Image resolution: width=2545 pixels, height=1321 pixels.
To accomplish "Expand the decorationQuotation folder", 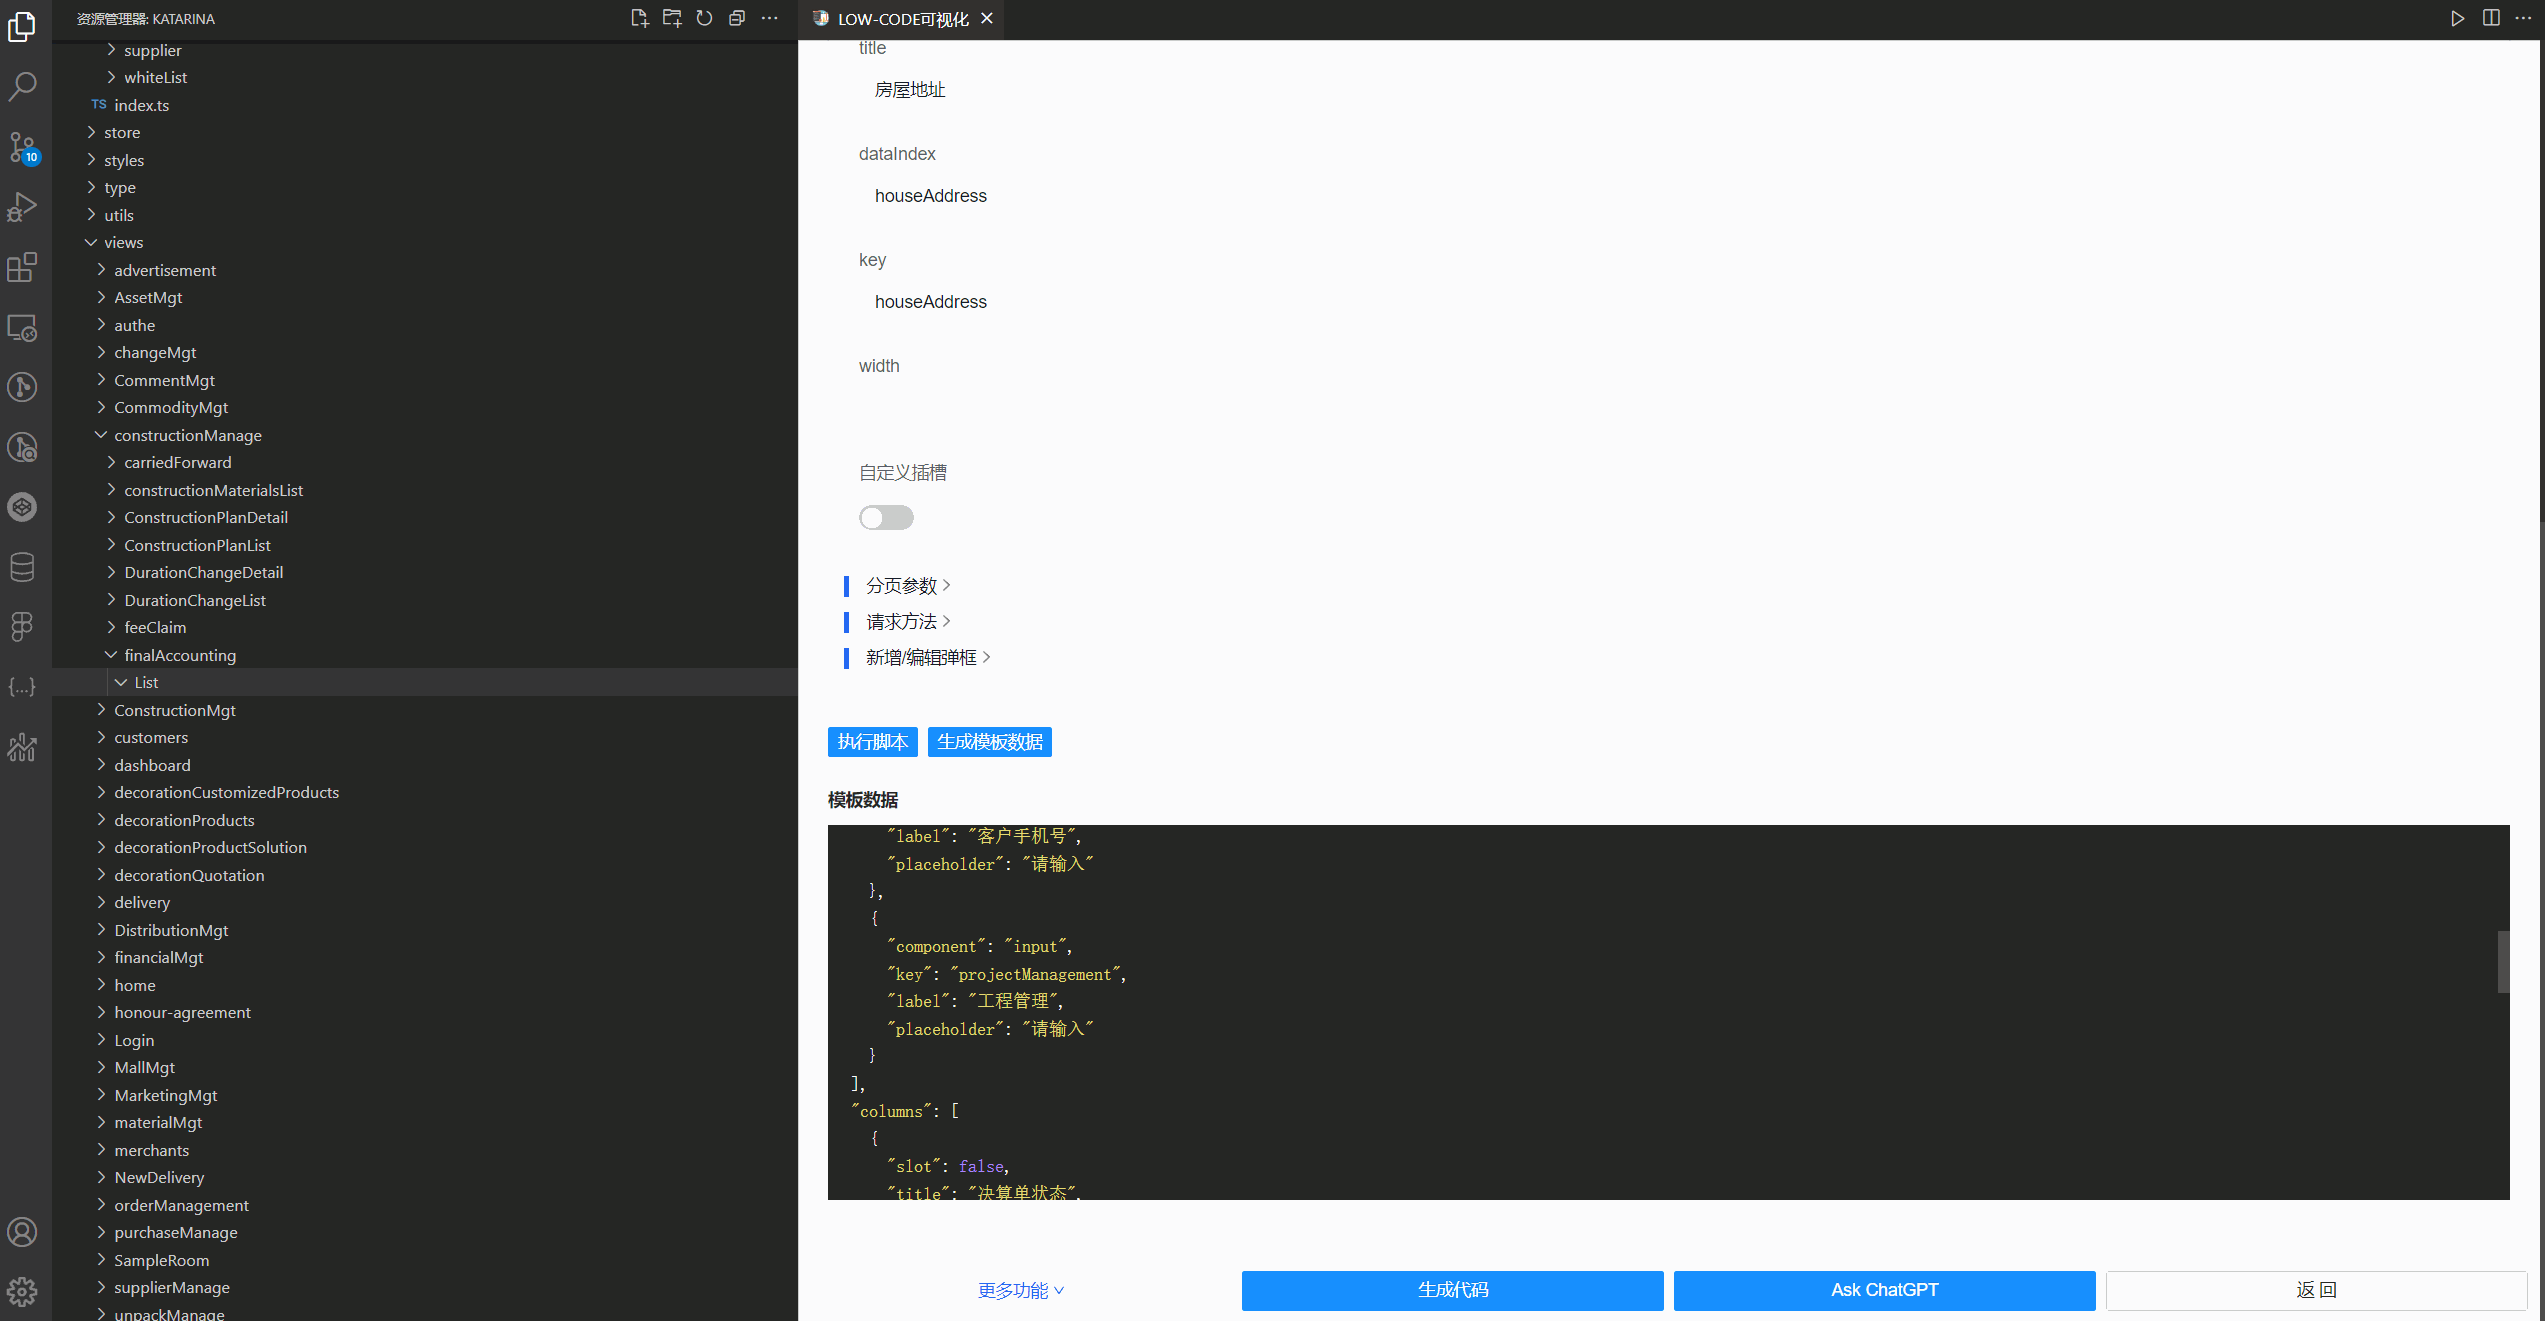I will [189, 875].
